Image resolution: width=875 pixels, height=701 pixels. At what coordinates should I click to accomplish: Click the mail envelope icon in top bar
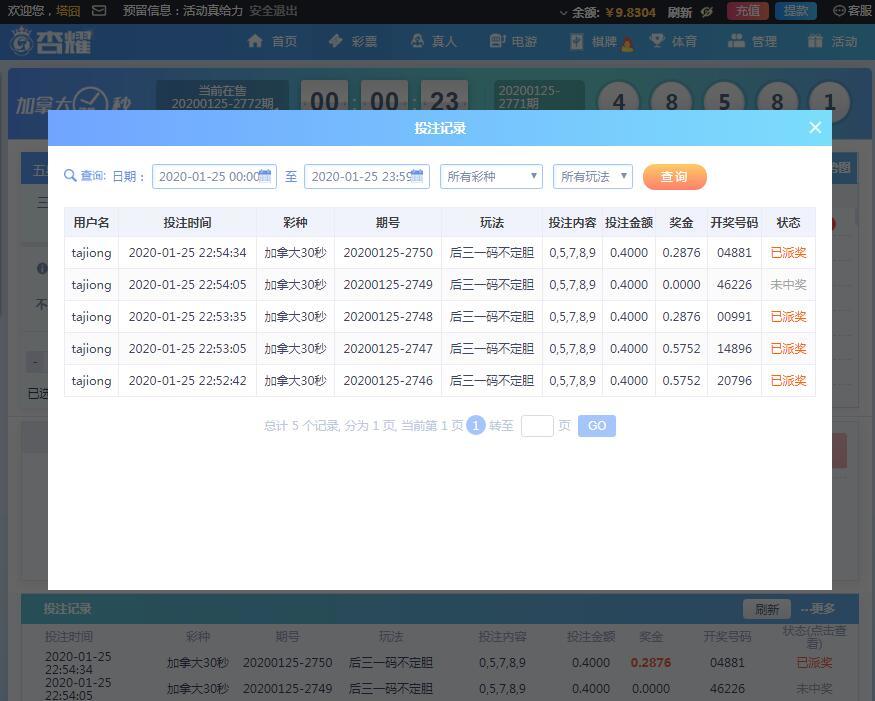point(99,11)
